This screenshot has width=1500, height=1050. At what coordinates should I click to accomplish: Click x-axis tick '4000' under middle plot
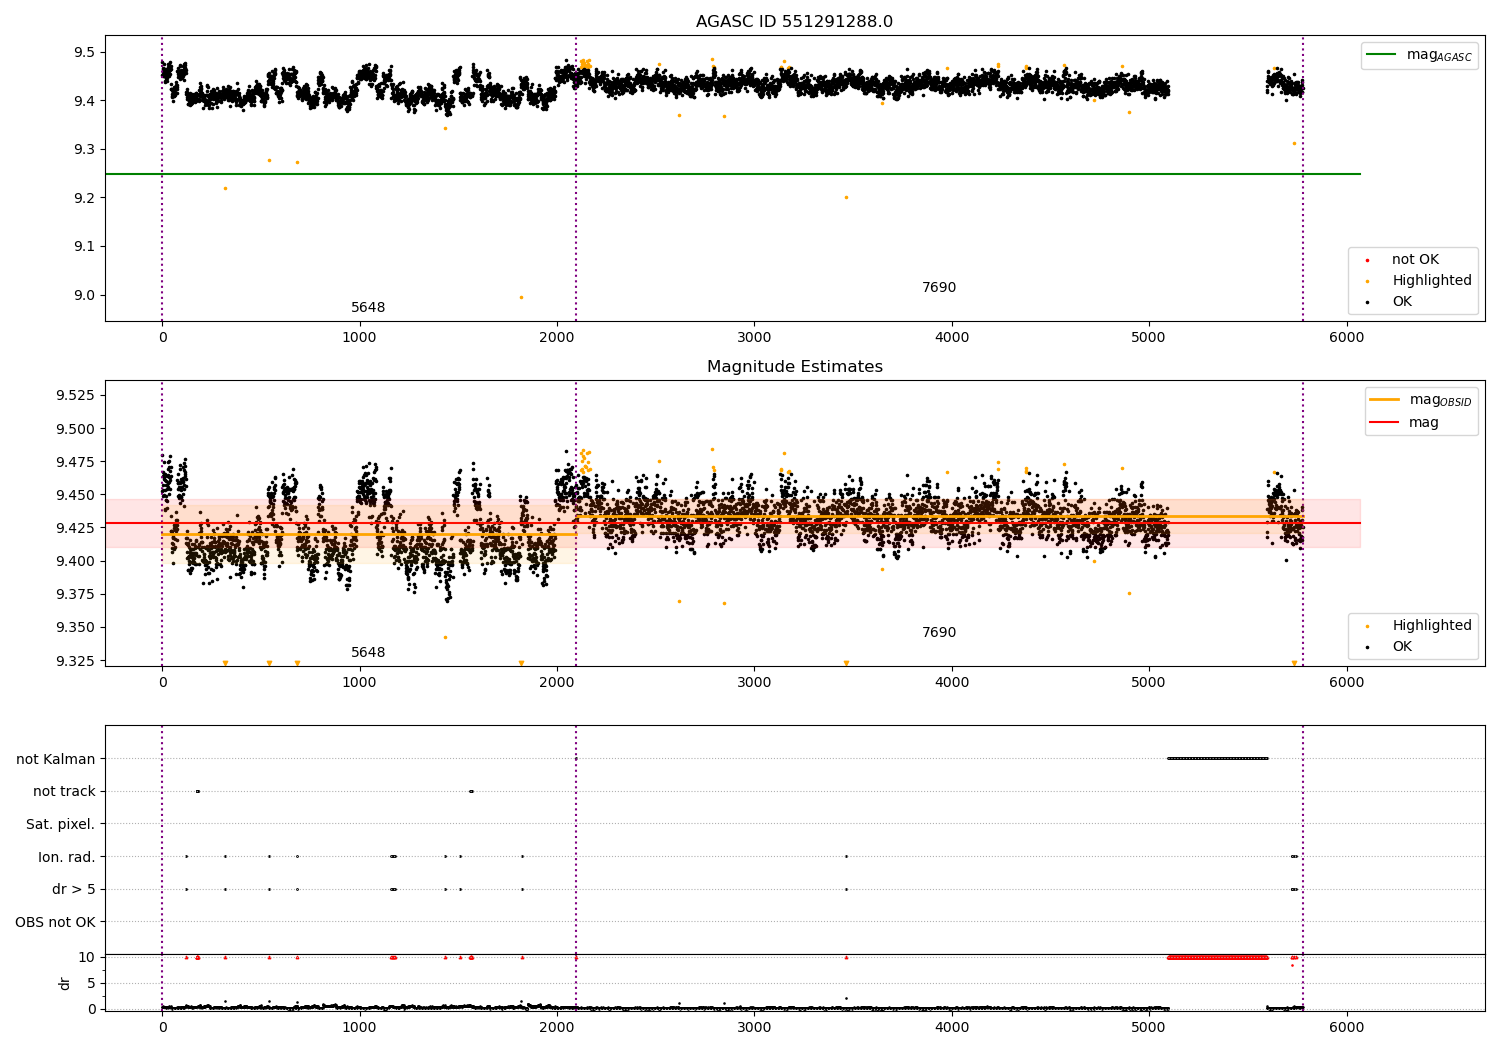(x=951, y=683)
